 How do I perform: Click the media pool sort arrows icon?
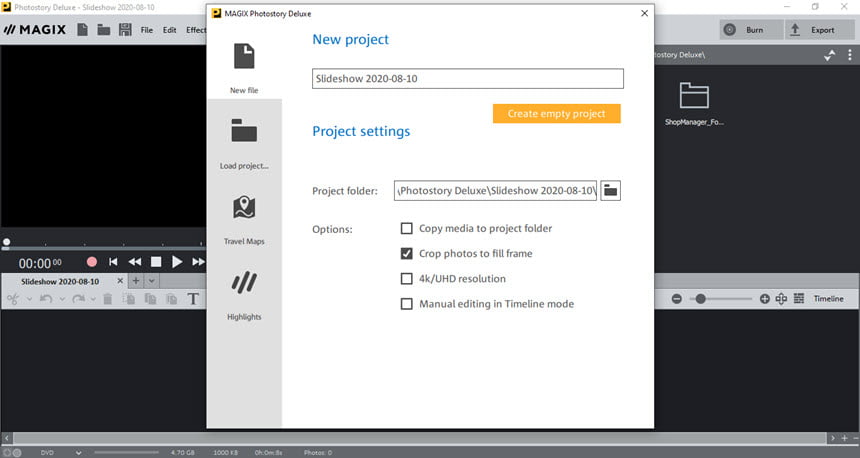(x=830, y=55)
